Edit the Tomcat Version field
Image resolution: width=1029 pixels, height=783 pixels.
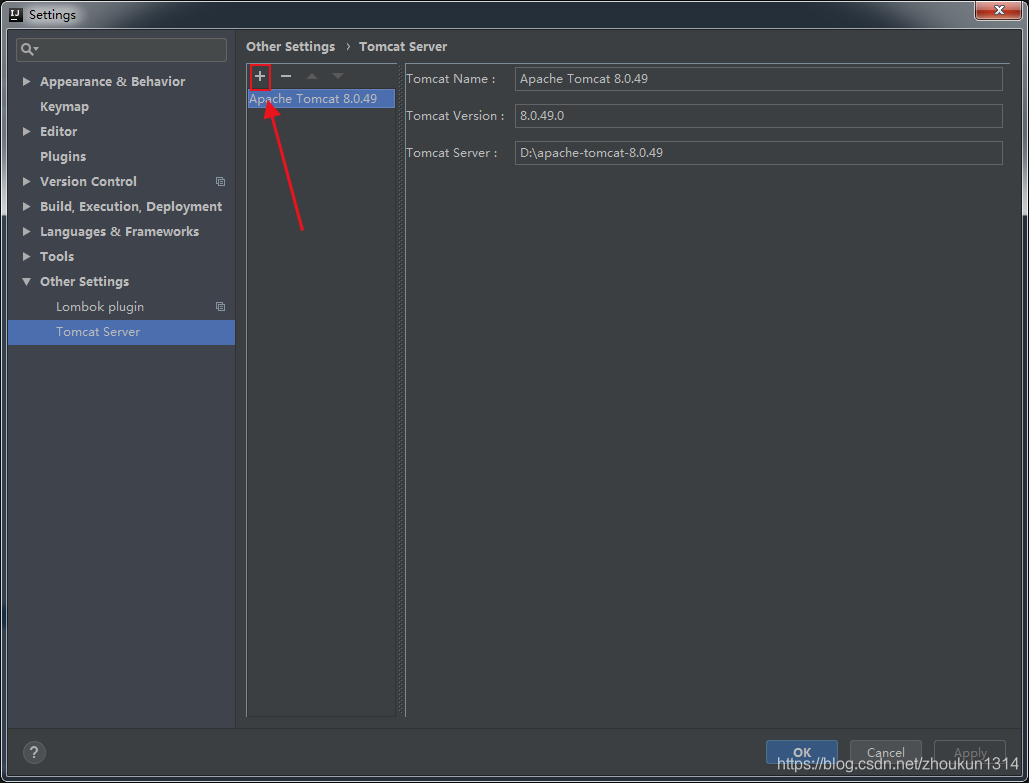pos(759,116)
